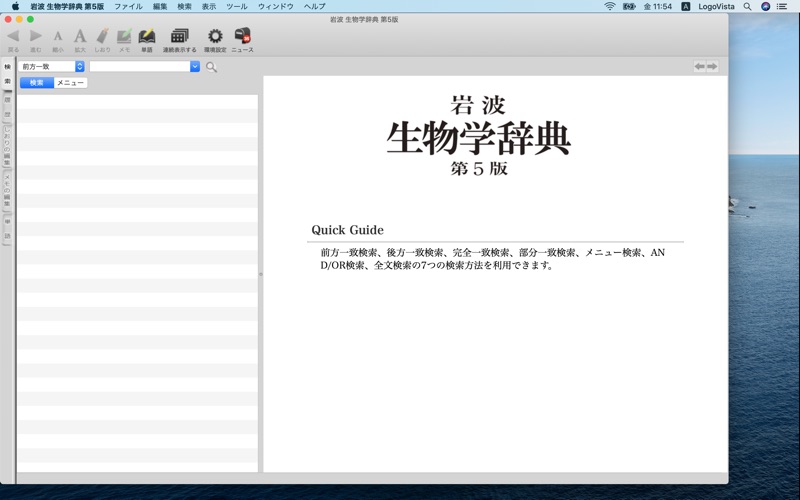This screenshot has width=800, height=500.
Task: Open the ニュース mailbox icon
Action: click(242, 40)
